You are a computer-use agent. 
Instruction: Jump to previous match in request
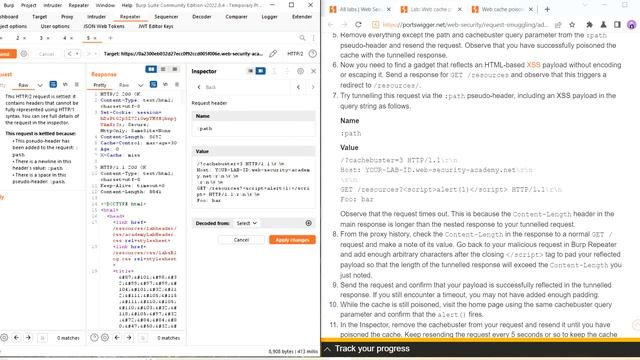click(x=16, y=338)
